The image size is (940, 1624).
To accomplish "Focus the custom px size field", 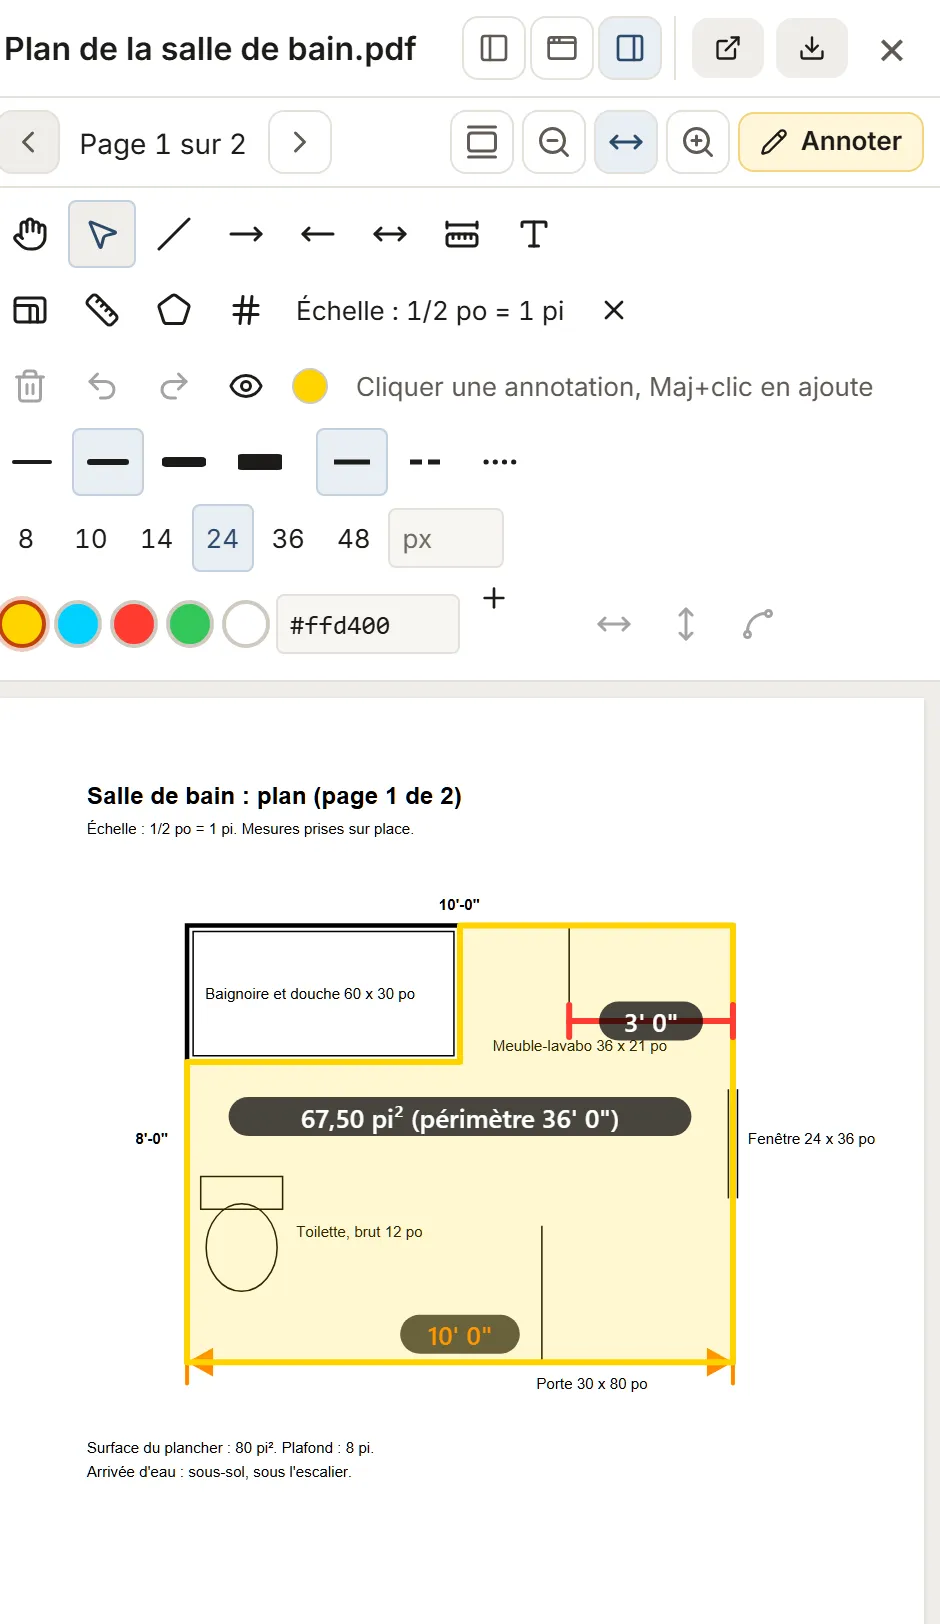I will tap(446, 538).
